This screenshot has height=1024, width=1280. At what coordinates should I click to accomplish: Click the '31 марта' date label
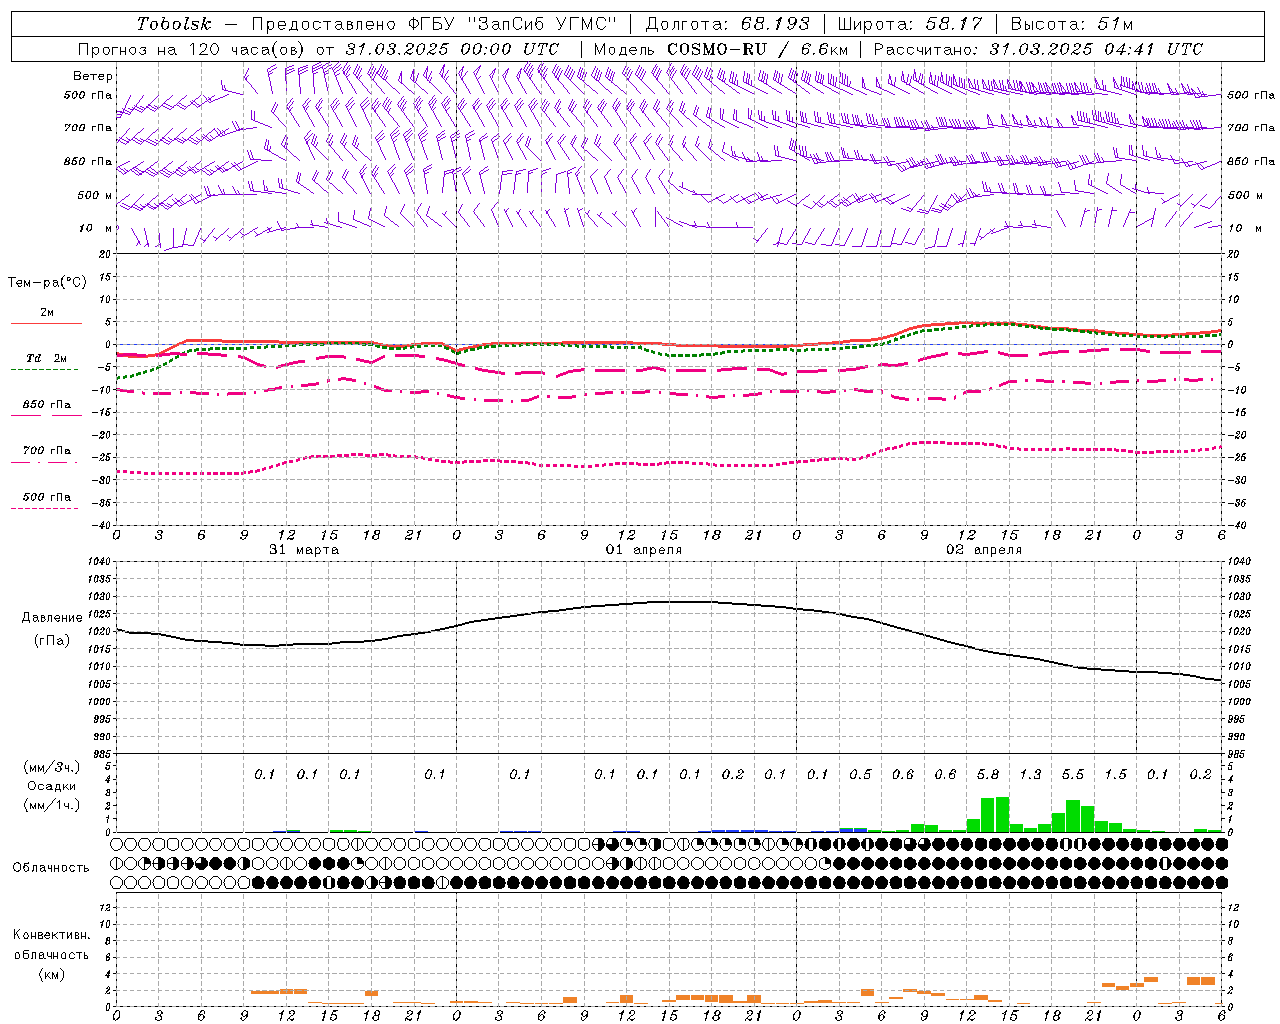coord(304,550)
